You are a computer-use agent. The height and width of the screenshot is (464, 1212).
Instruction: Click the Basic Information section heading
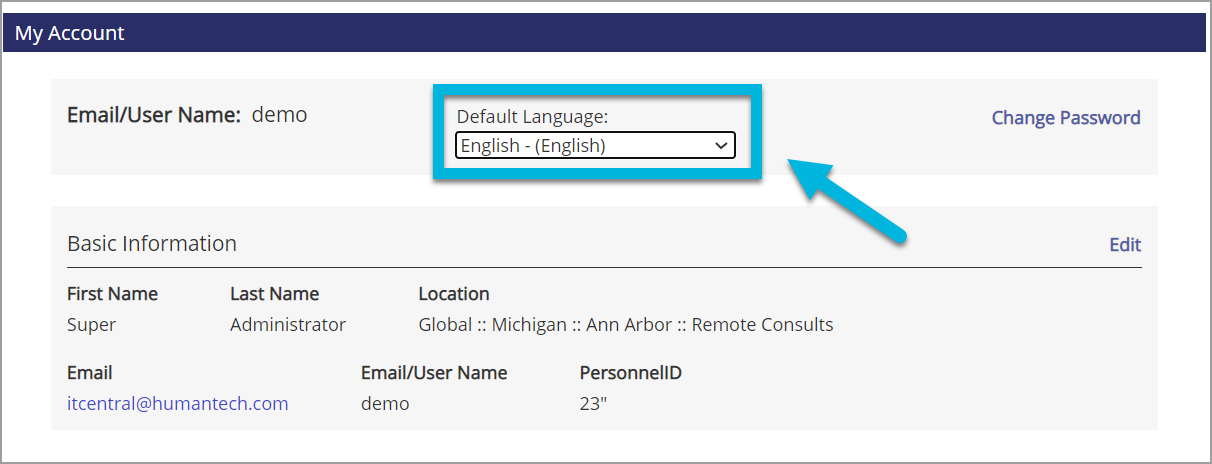[152, 244]
